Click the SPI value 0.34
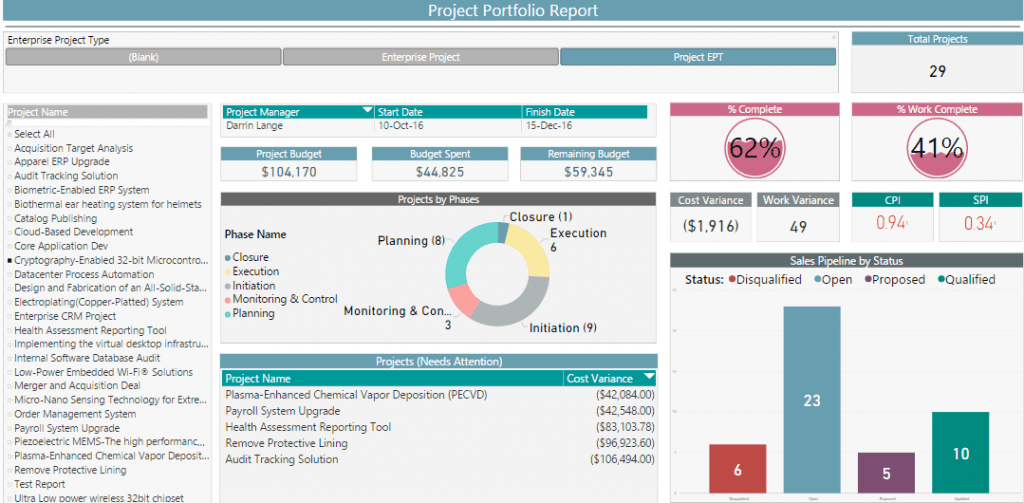This screenshot has width=1024, height=503. tap(979, 223)
